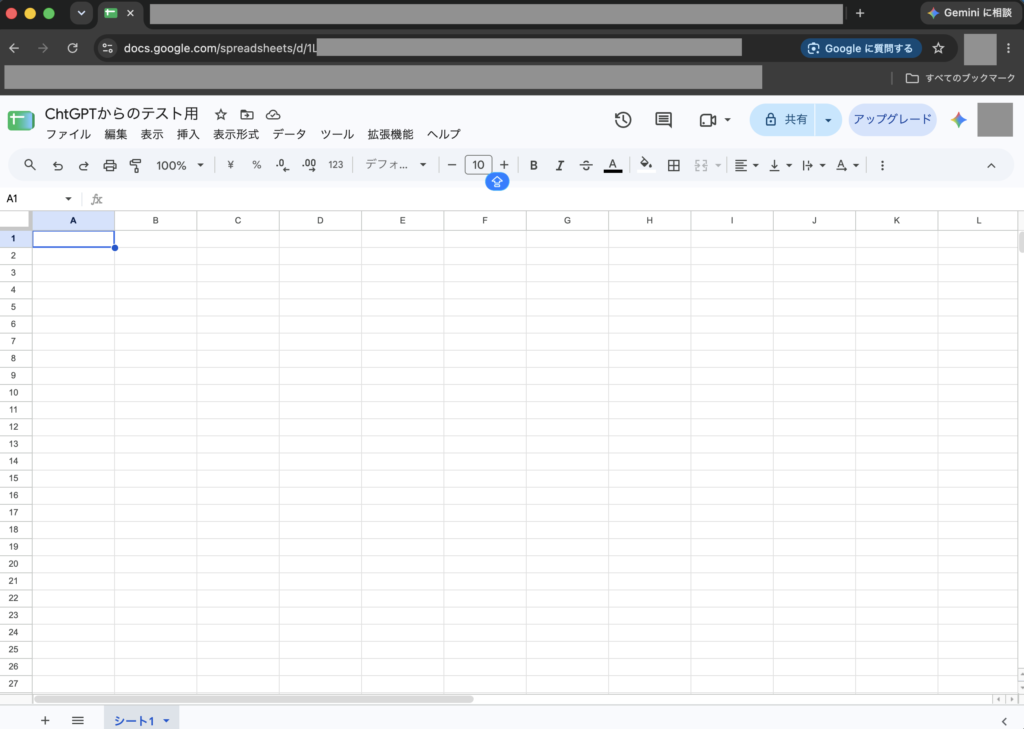This screenshot has height=729, width=1024.
Task: Select row 10 header
Action: pos(14,393)
